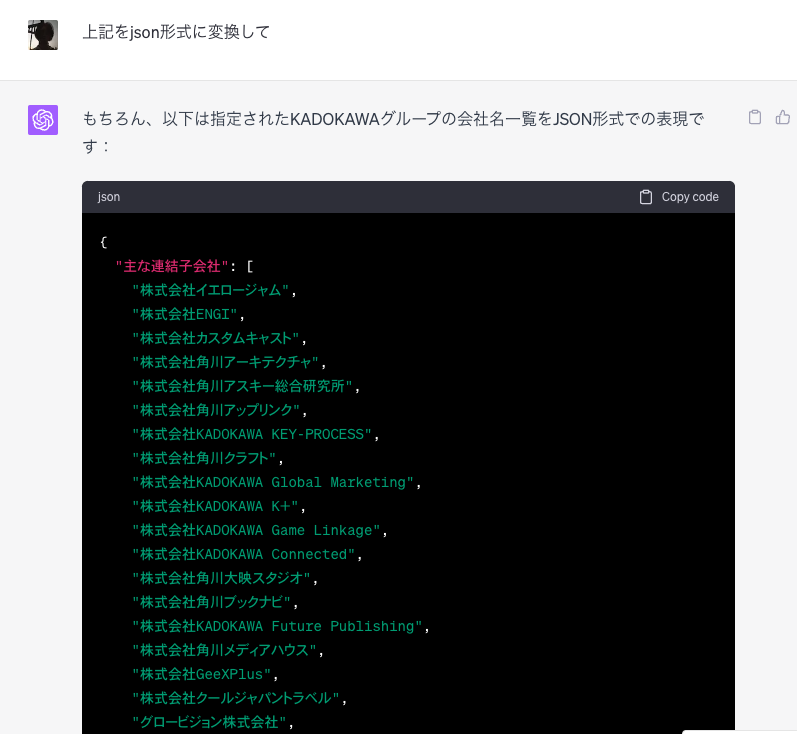Screen dimensions: 797x734
Task: Click the line "株式会社角川アスキー総合研究所"
Action: pos(242,386)
